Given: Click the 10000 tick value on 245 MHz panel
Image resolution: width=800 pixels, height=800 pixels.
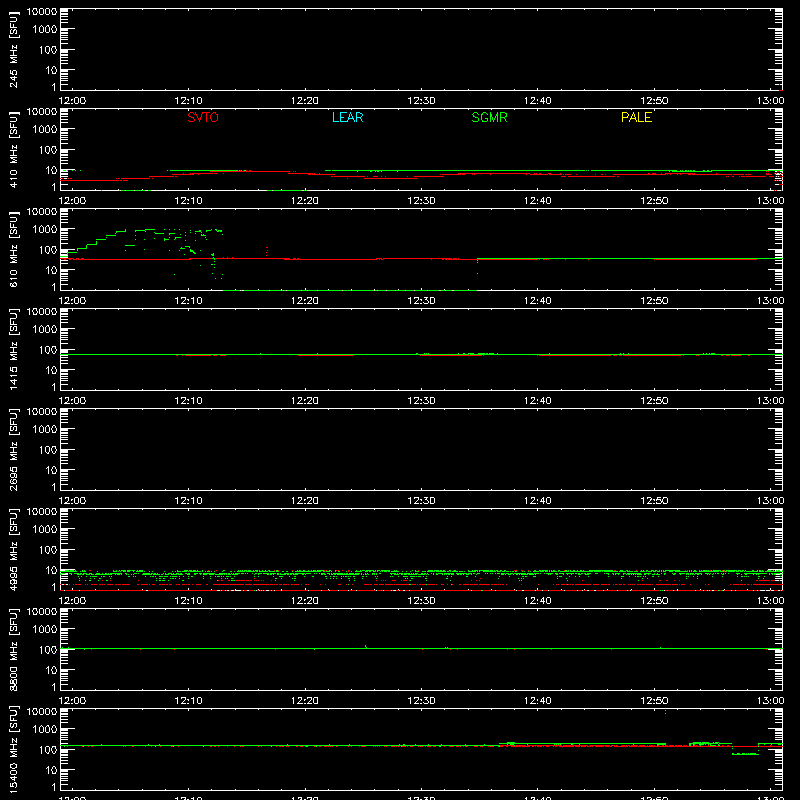Looking at the screenshot, I should [x=42, y=12].
